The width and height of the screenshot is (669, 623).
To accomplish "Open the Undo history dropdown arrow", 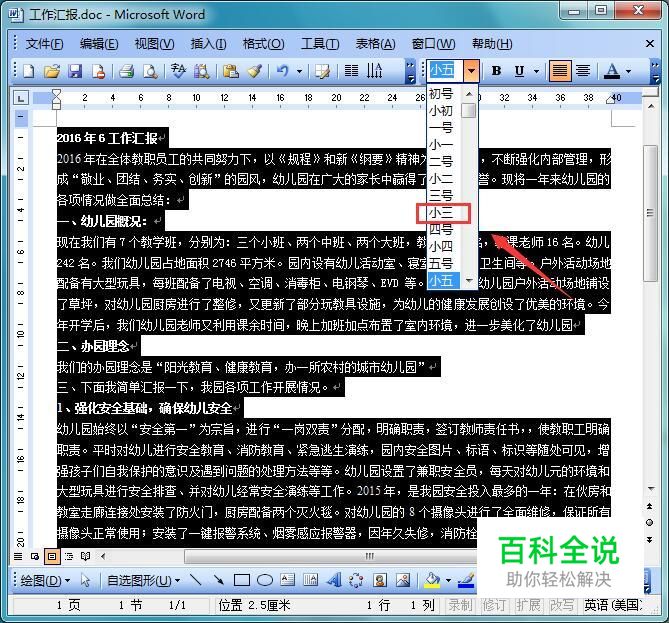I will 300,71.
